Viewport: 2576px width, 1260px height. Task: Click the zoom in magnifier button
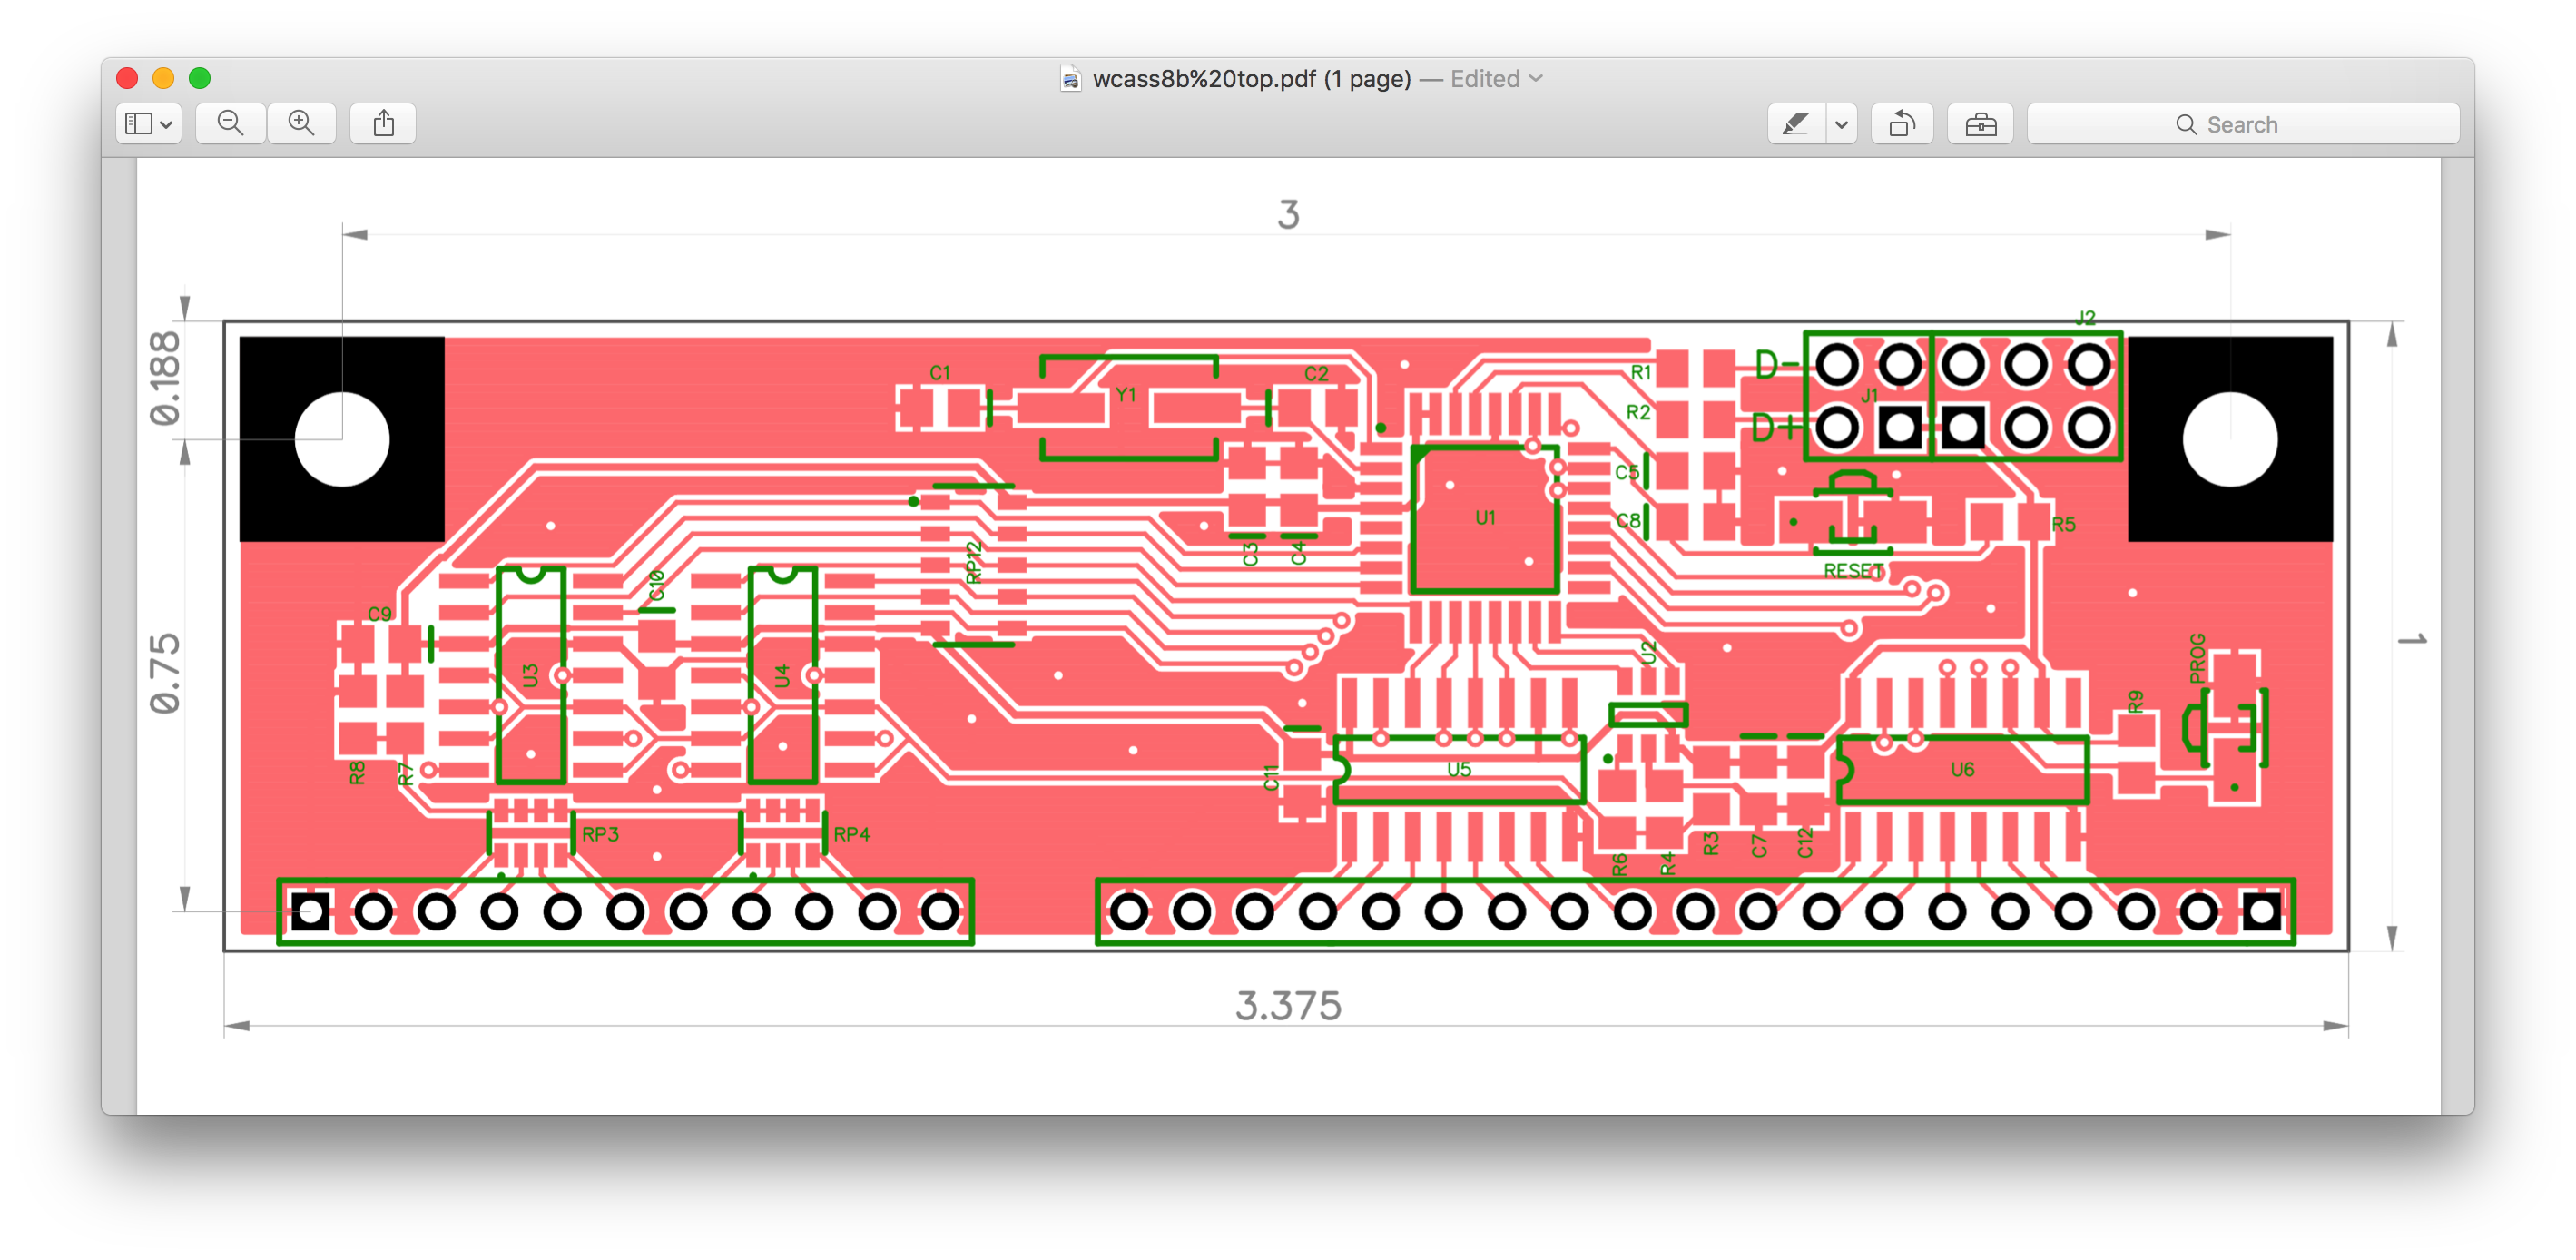(x=301, y=124)
